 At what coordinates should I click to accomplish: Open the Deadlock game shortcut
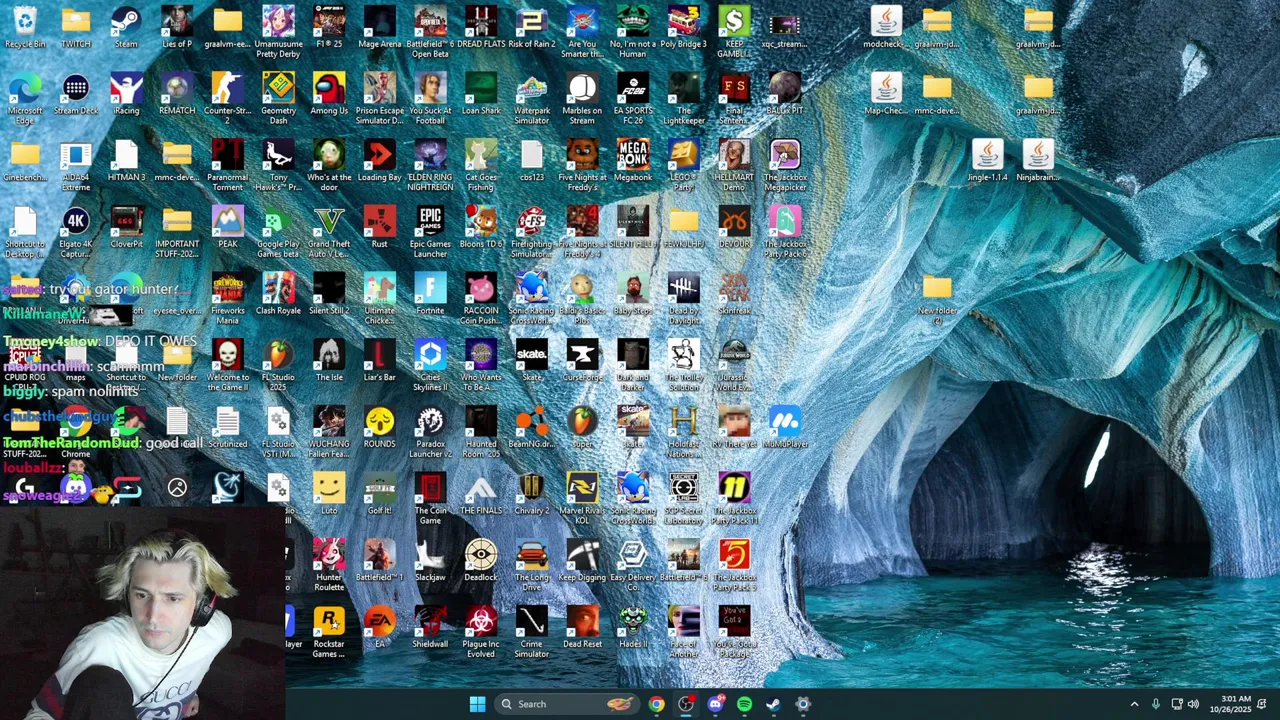(481, 561)
